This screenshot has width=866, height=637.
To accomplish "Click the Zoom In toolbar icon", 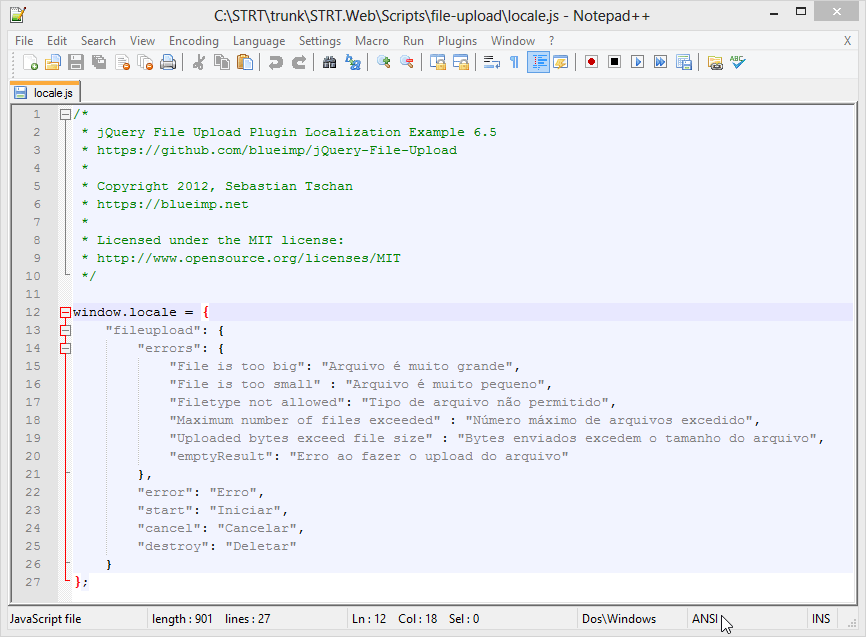I will pyautogui.click(x=384, y=62).
